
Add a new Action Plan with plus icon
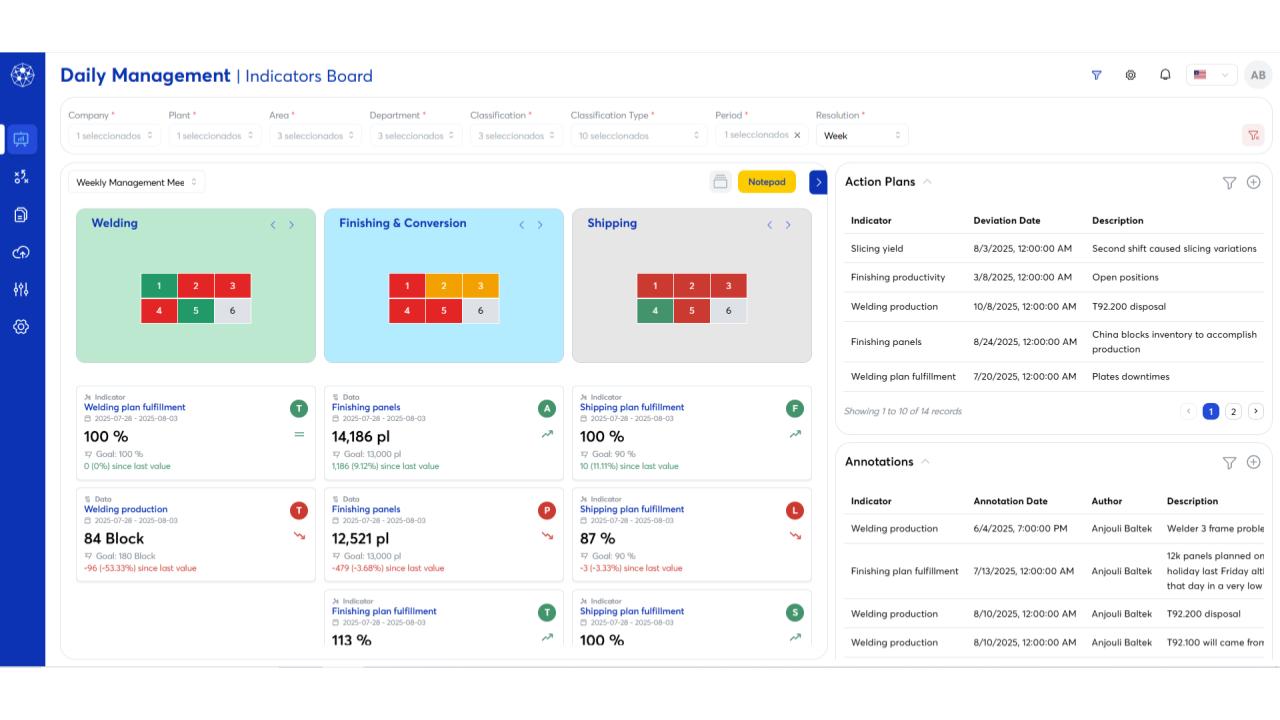pos(1253,182)
